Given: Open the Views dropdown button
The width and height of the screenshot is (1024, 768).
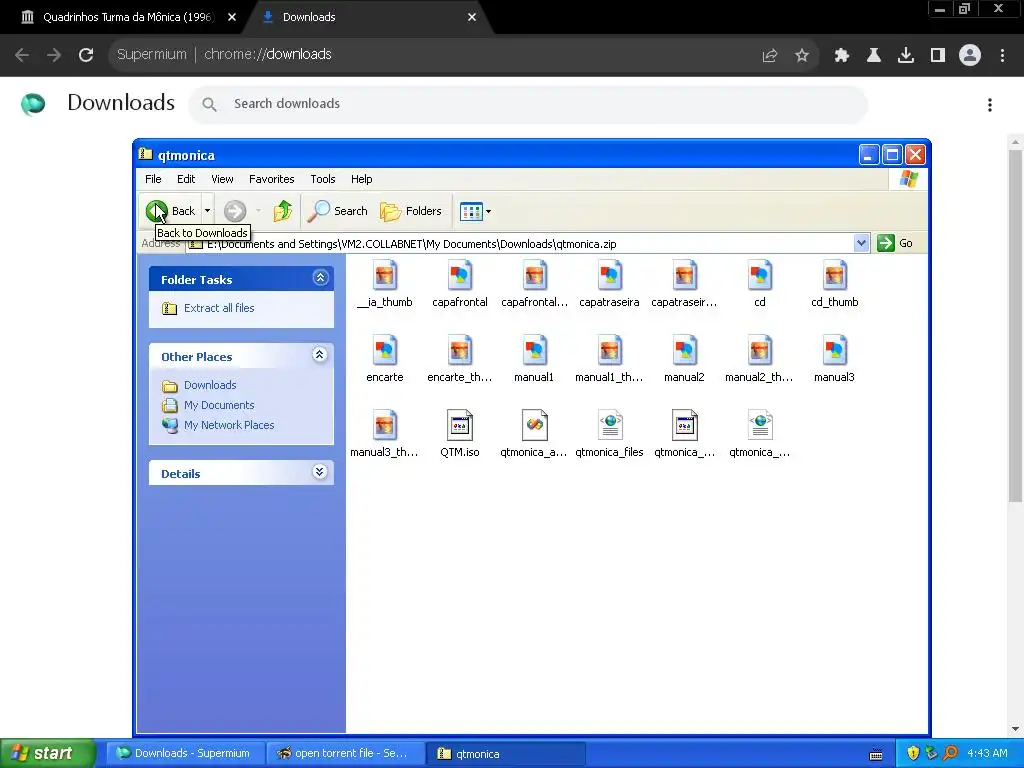Looking at the screenshot, I should tap(475, 211).
